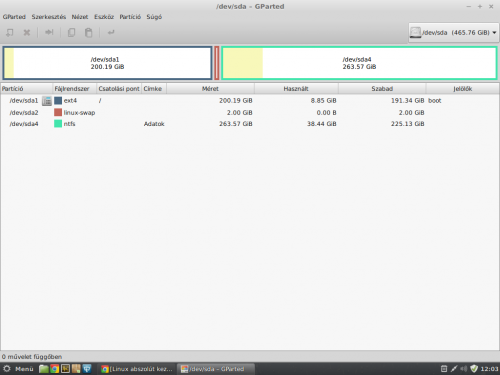Sort by the Jelölők column header
Image resolution: width=500 pixels, height=375 pixels.
coord(462,89)
